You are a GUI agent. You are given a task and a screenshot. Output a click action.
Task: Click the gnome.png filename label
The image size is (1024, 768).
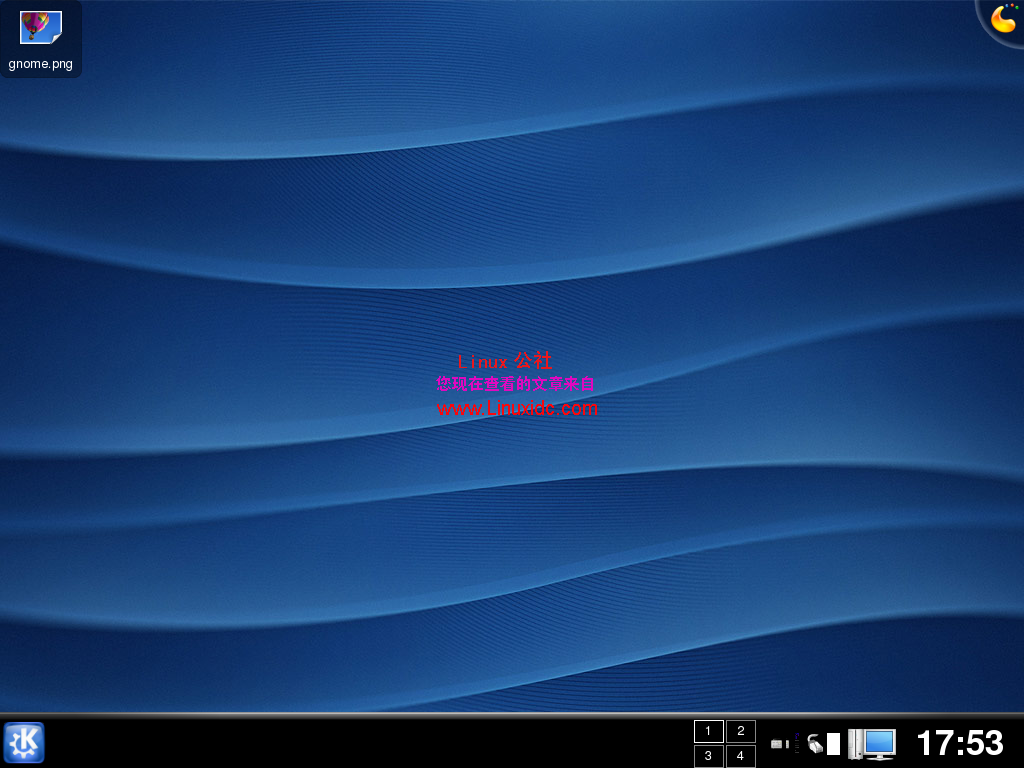[39, 64]
